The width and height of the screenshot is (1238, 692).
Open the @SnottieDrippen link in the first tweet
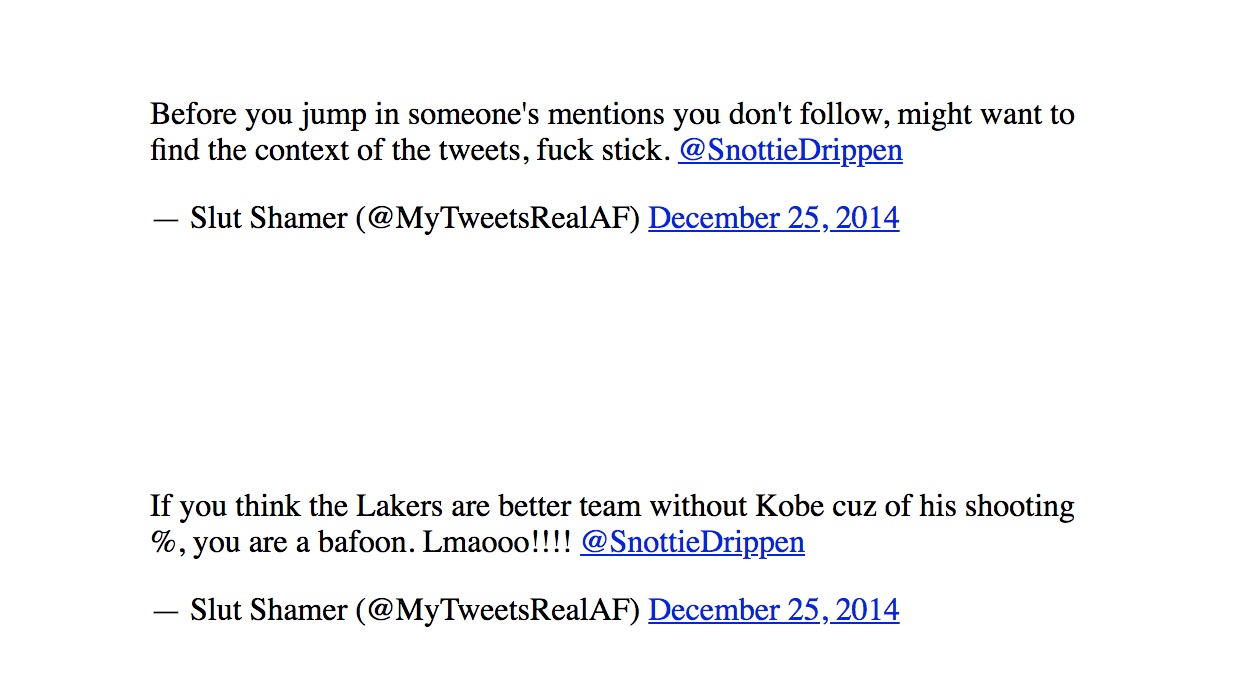790,151
